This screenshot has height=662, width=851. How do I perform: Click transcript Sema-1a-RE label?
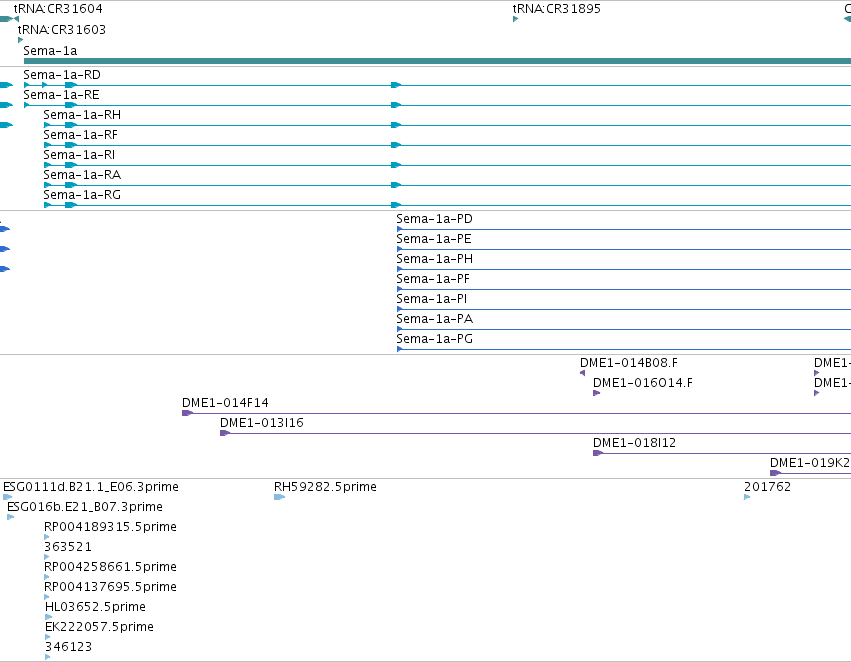(x=61, y=95)
